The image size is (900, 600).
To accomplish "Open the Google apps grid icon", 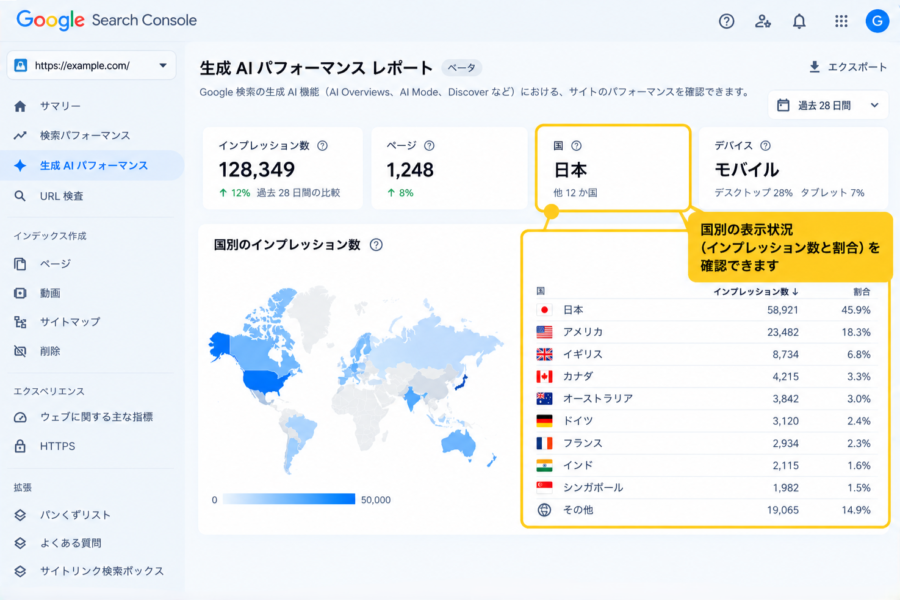I will pos(841,21).
